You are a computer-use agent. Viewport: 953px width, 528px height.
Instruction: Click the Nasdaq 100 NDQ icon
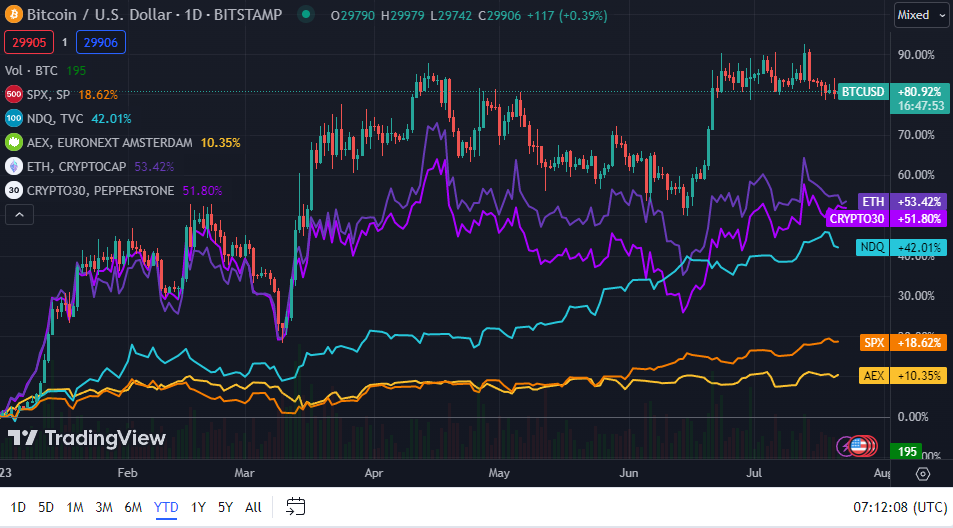point(13,118)
